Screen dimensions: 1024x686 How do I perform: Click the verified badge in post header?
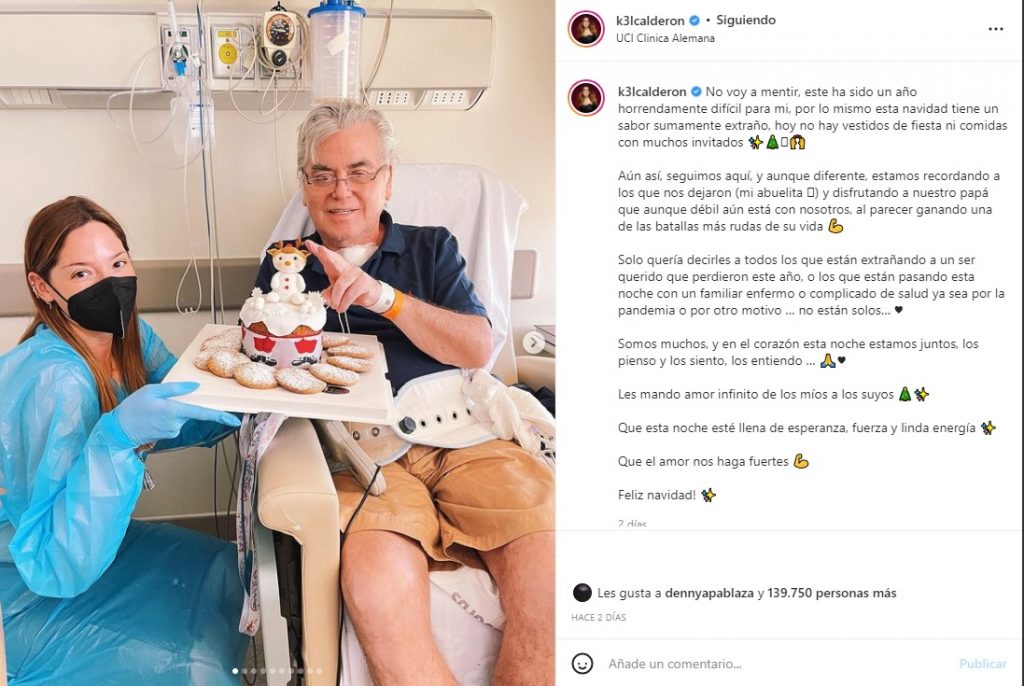pyautogui.click(x=695, y=20)
